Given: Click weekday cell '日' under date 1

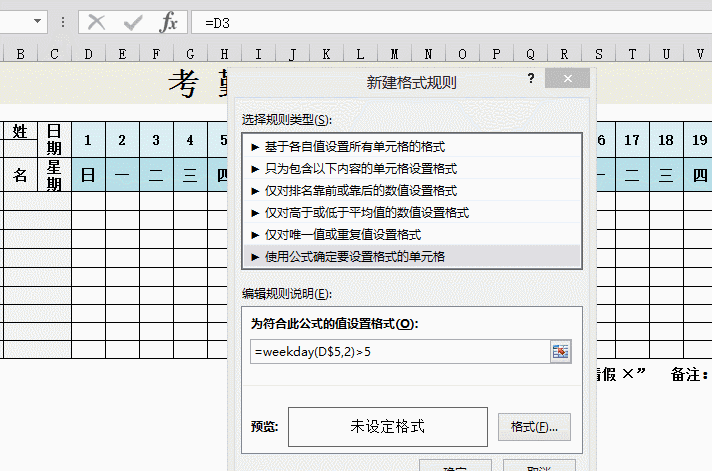Looking at the screenshot, I should click(89, 174).
